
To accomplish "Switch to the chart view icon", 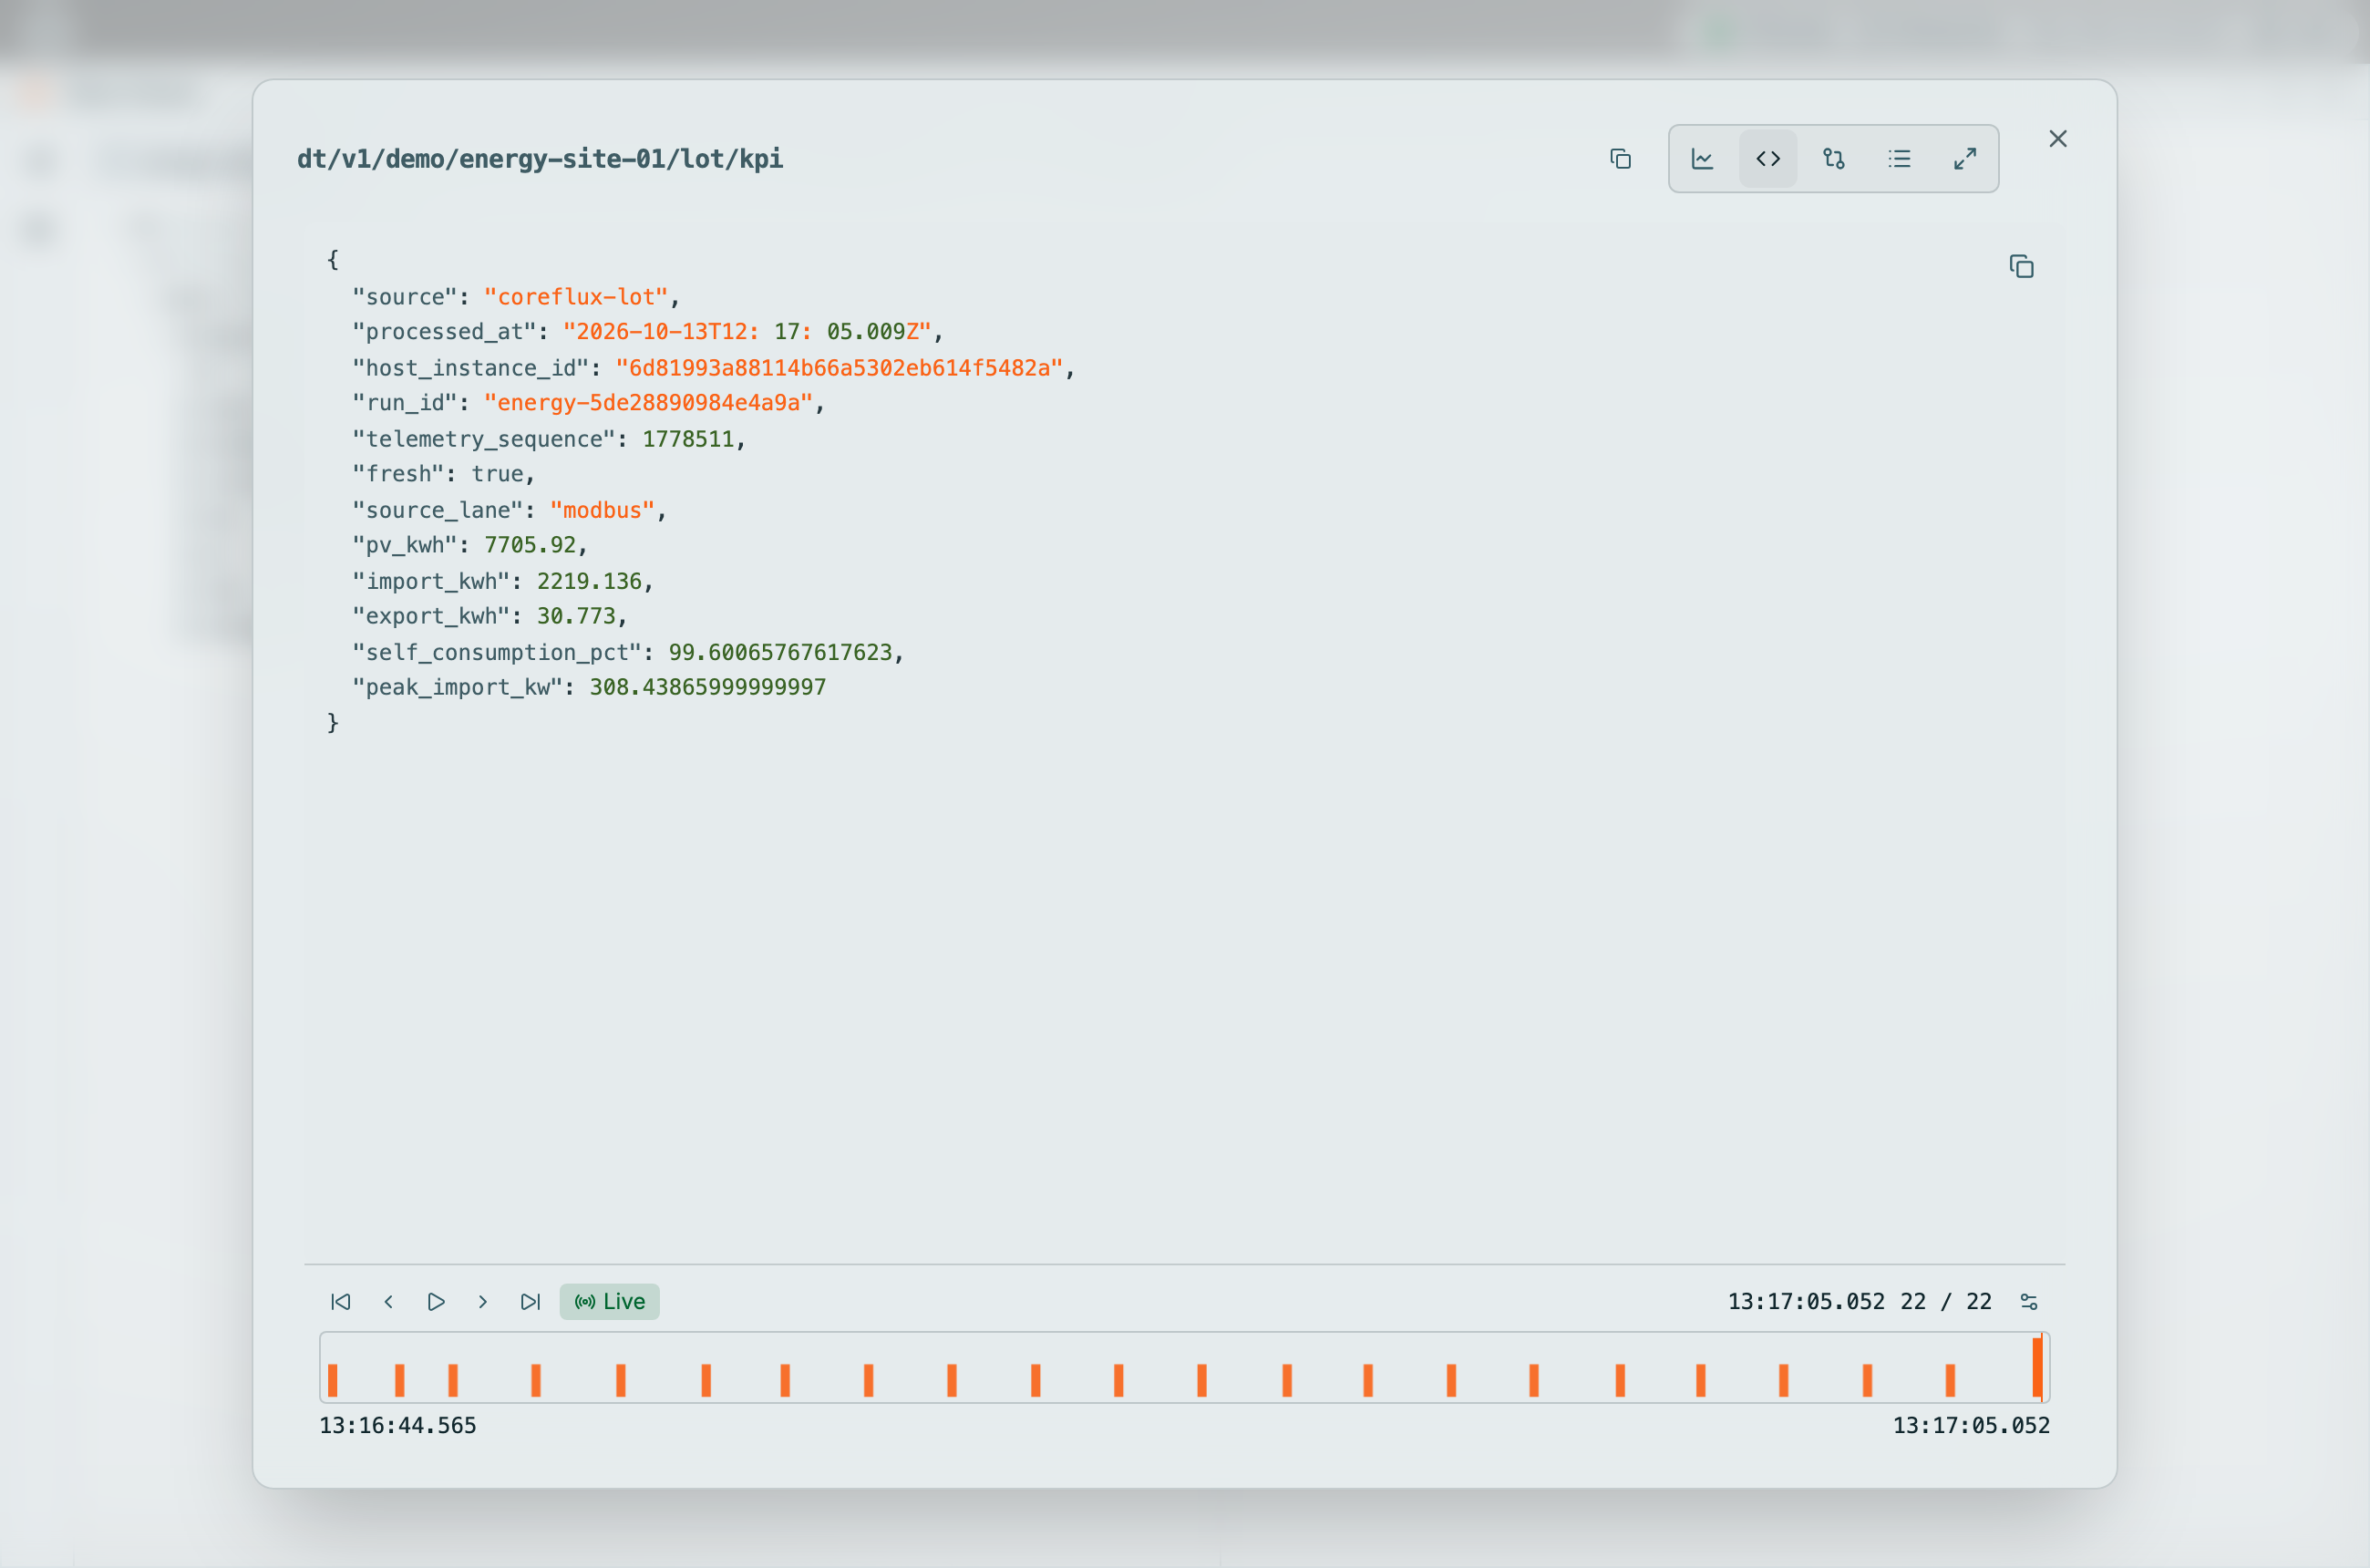I will pos(1702,158).
